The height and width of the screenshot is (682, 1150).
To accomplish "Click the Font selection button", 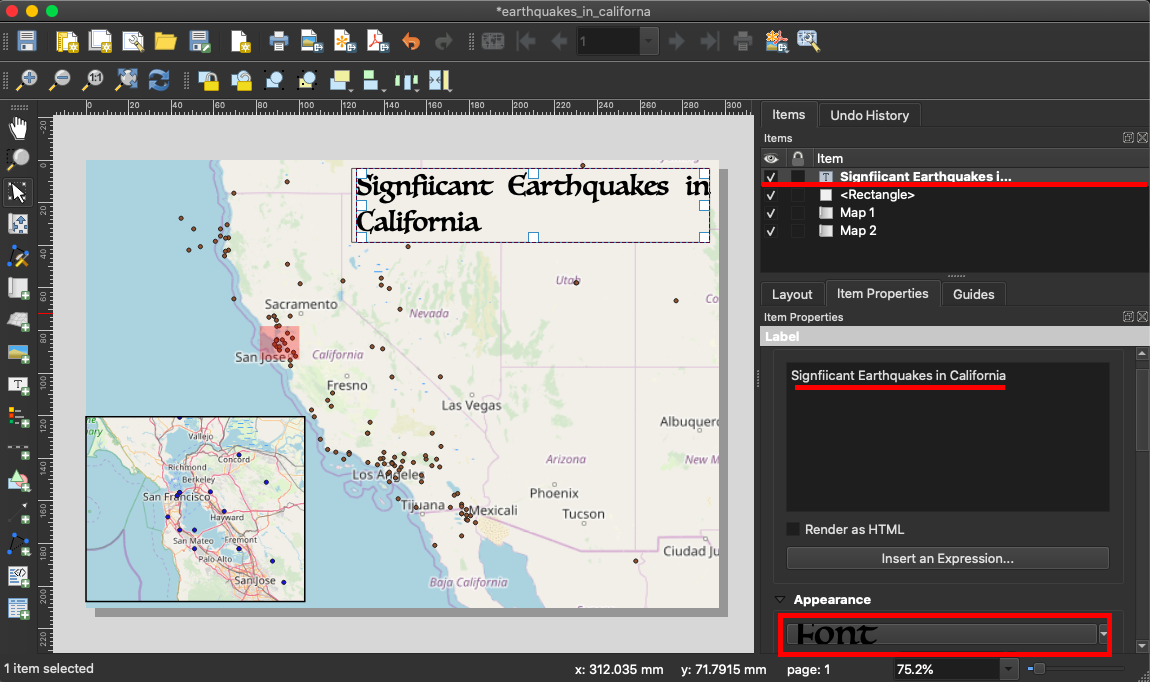I will tap(940, 634).
